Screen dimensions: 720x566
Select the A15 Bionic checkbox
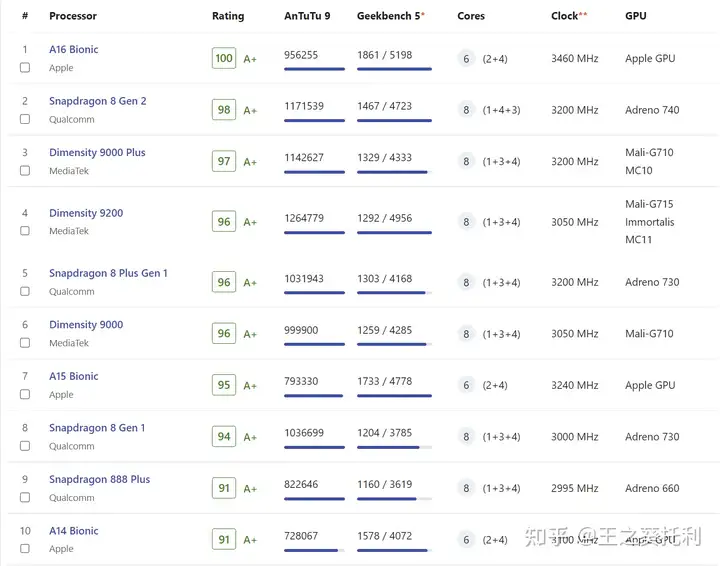click(25, 394)
